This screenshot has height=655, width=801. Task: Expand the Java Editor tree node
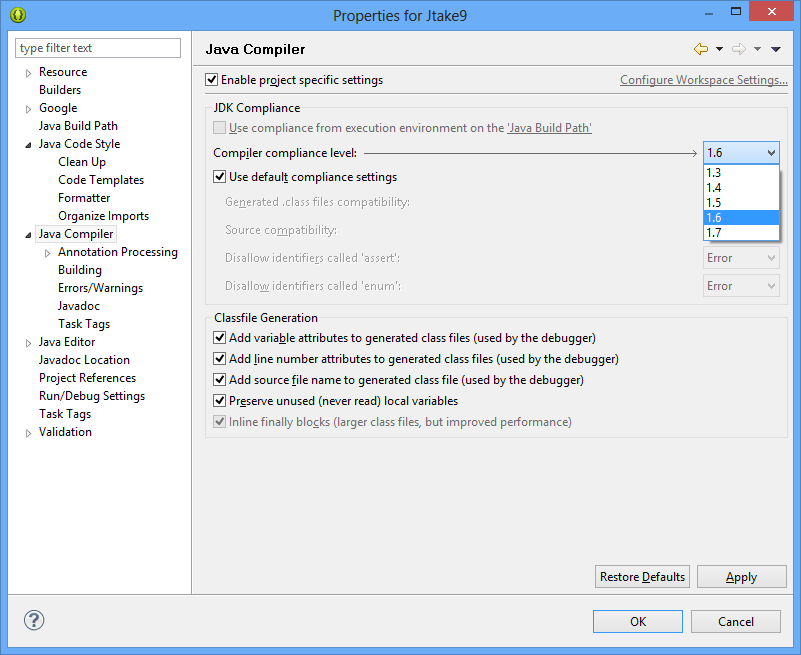click(29, 343)
